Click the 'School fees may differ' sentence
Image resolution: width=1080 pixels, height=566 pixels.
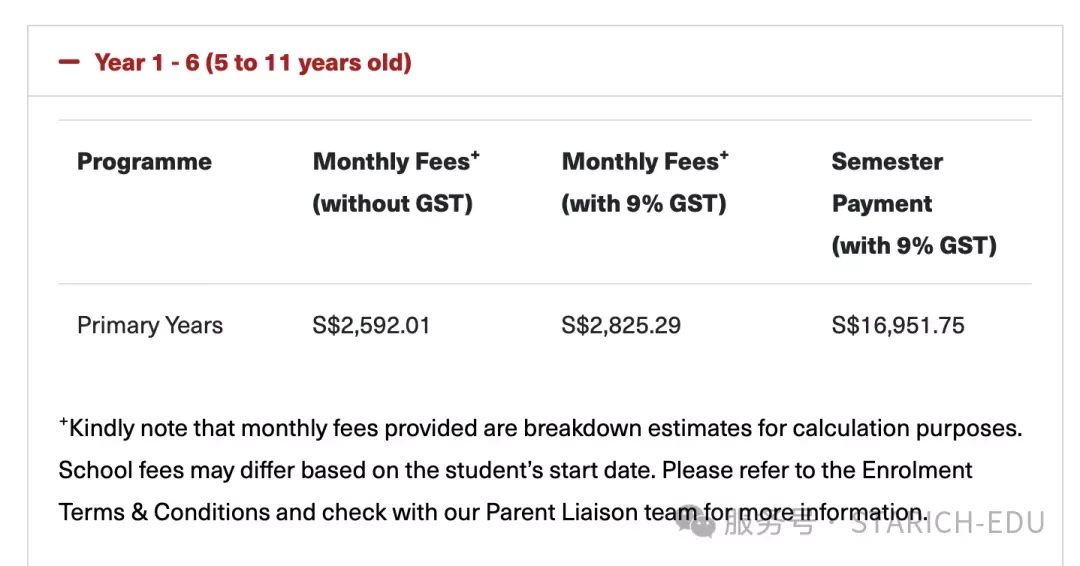tap(357, 470)
